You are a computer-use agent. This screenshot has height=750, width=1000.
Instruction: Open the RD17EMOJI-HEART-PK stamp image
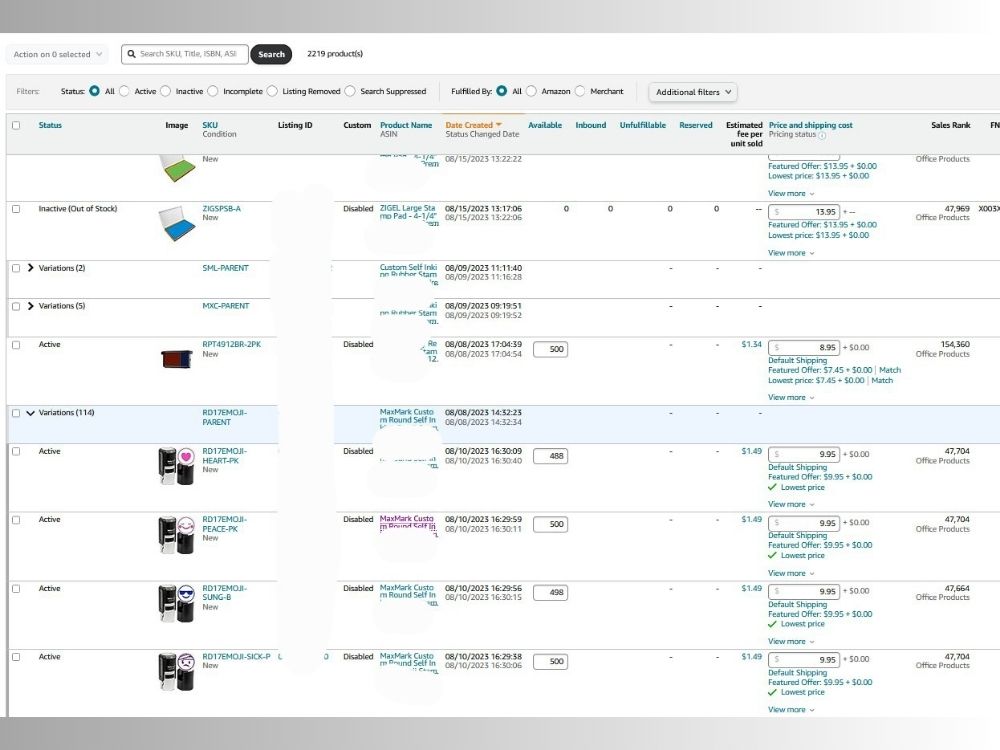click(177, 466)
